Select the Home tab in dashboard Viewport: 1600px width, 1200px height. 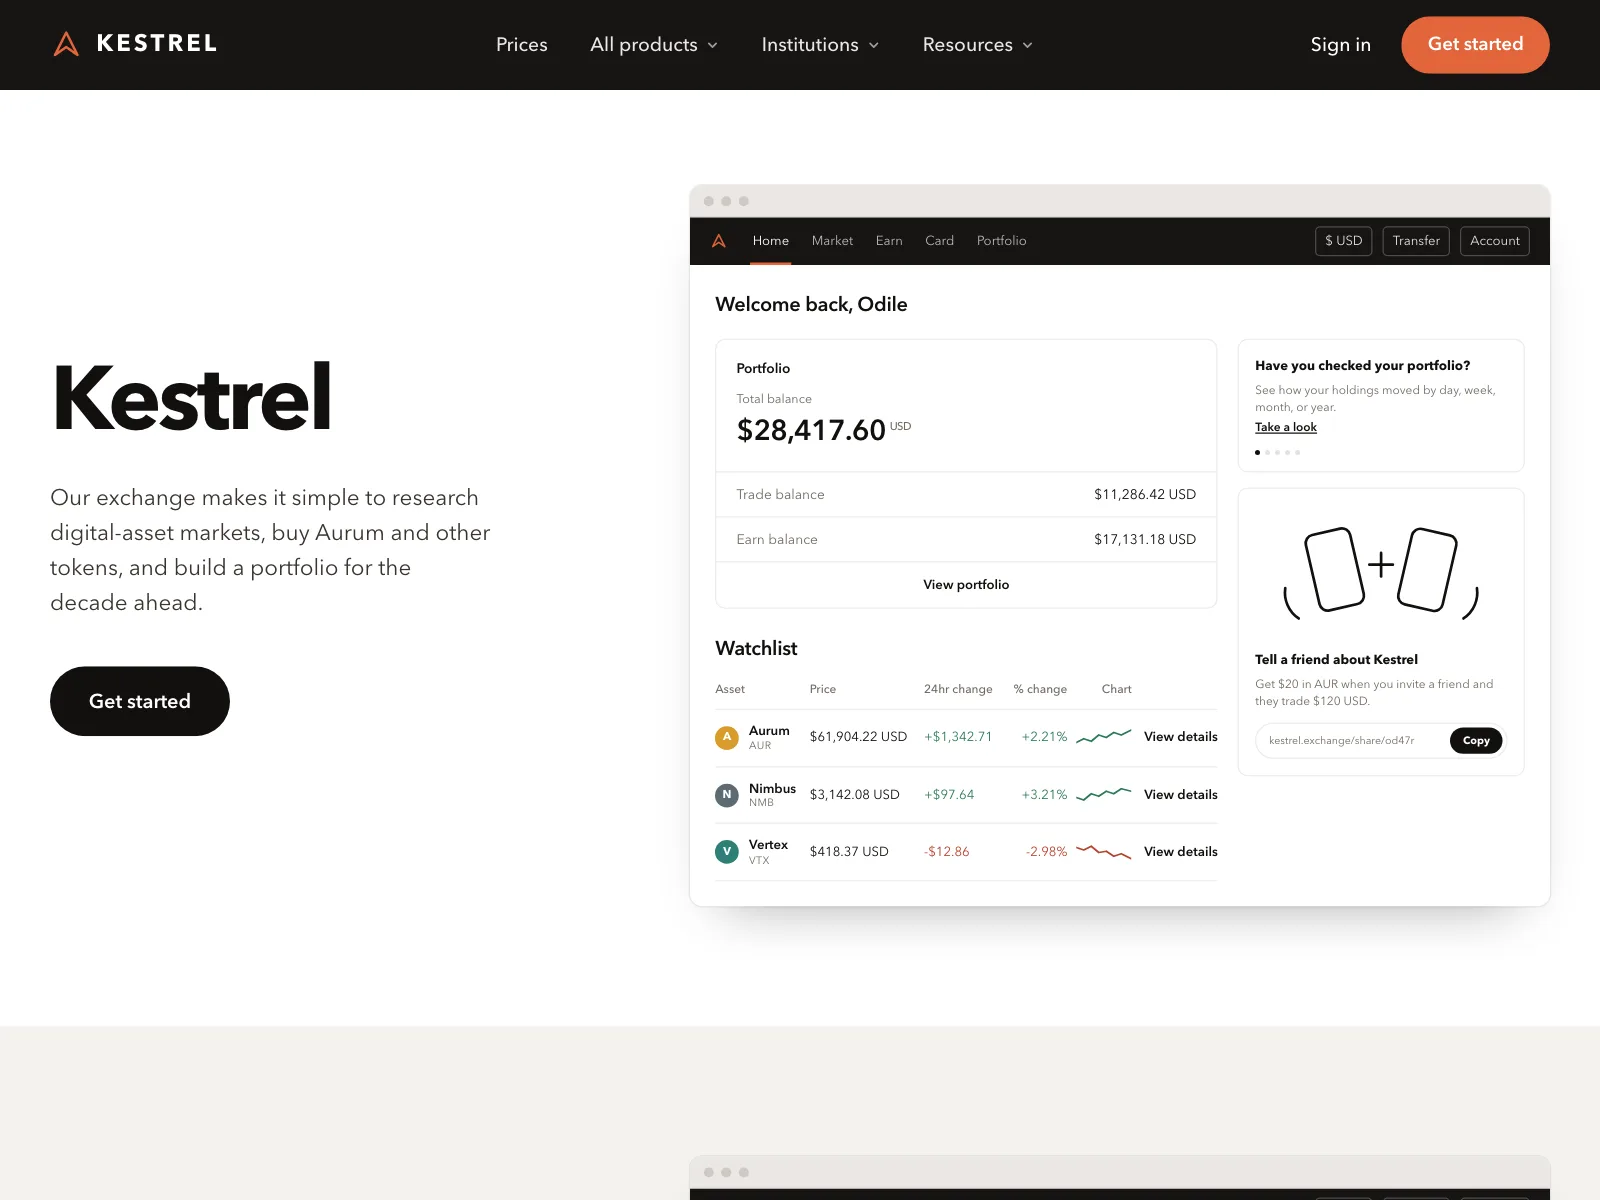tap(771, 241)
